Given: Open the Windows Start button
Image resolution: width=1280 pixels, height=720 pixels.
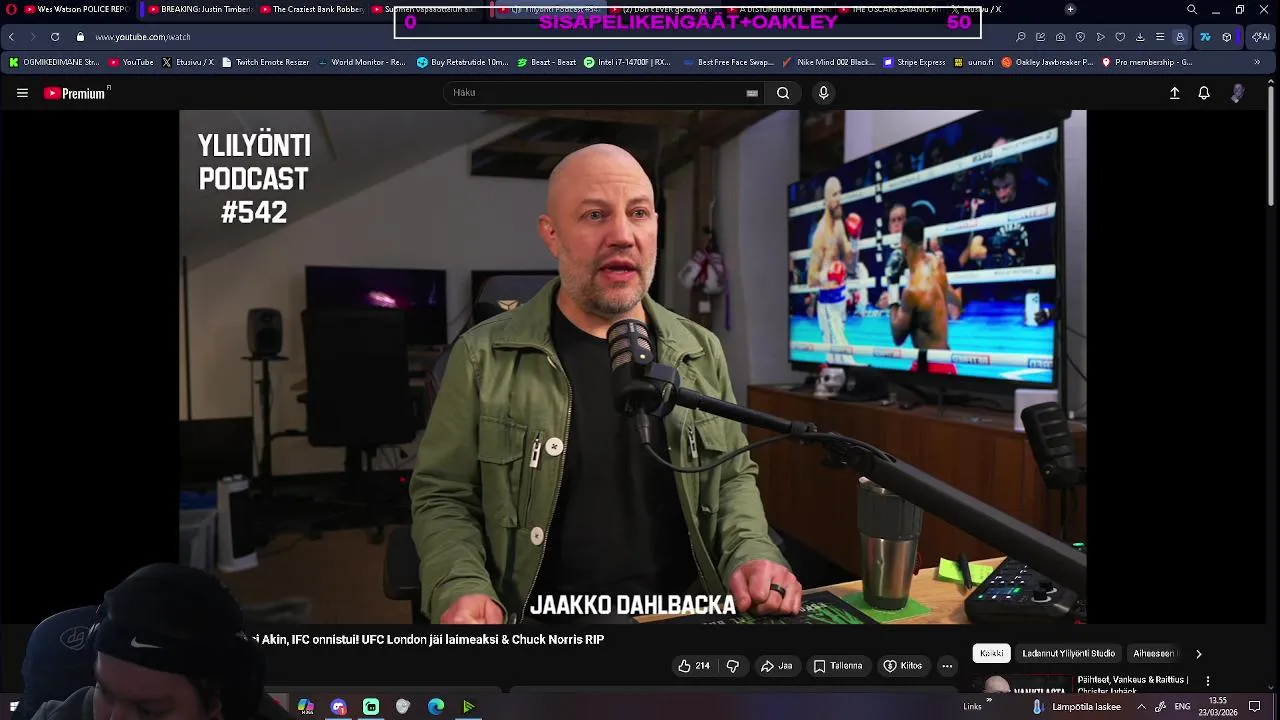Looking at the screenshot, I should [x=14, y=707].
